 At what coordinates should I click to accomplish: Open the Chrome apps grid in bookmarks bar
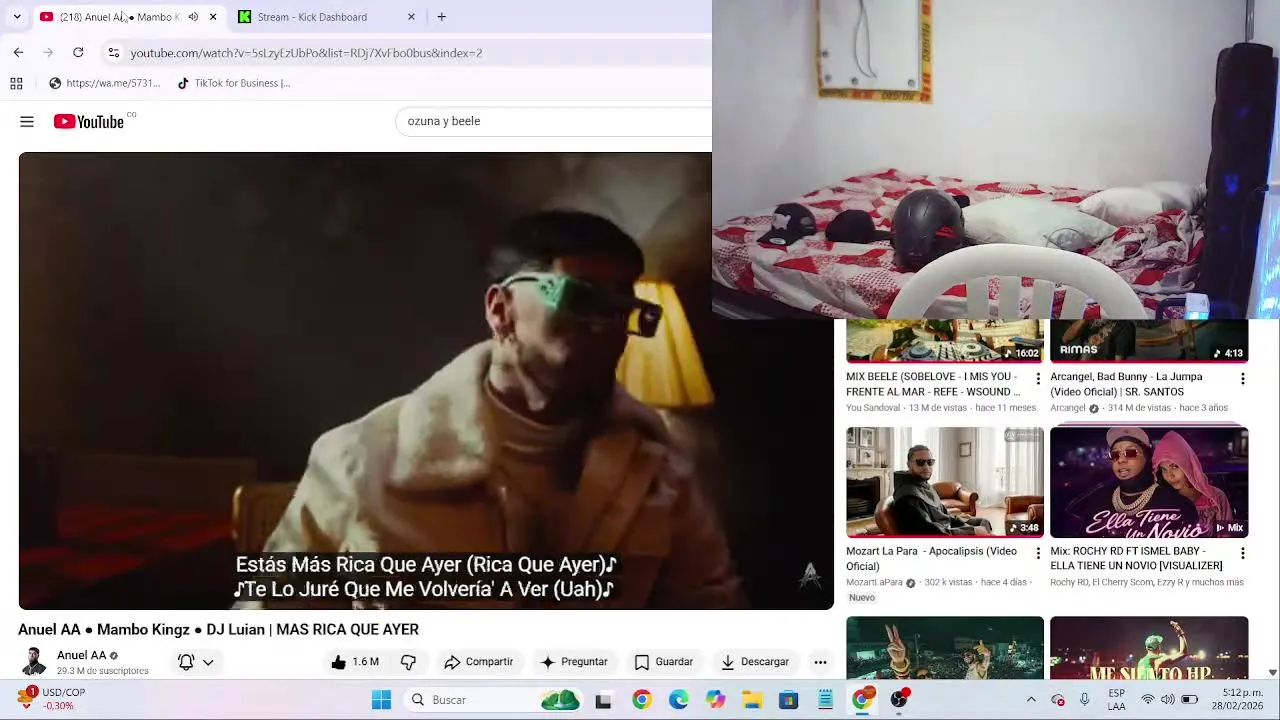[16, 83]
